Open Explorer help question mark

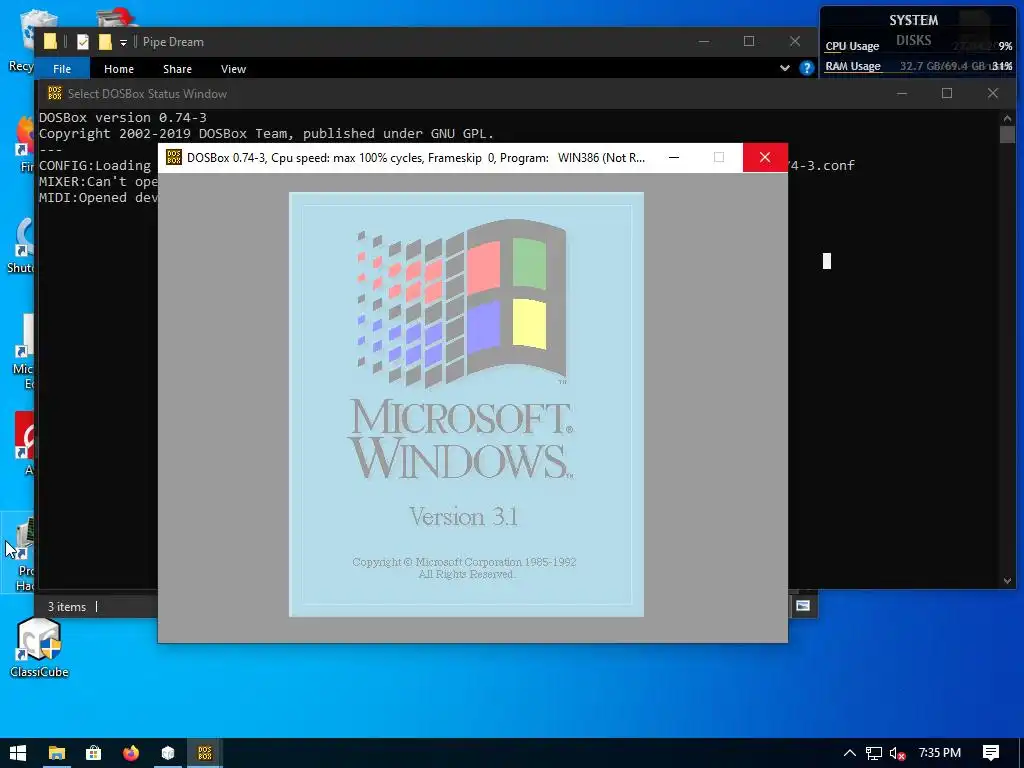point(807,68)
